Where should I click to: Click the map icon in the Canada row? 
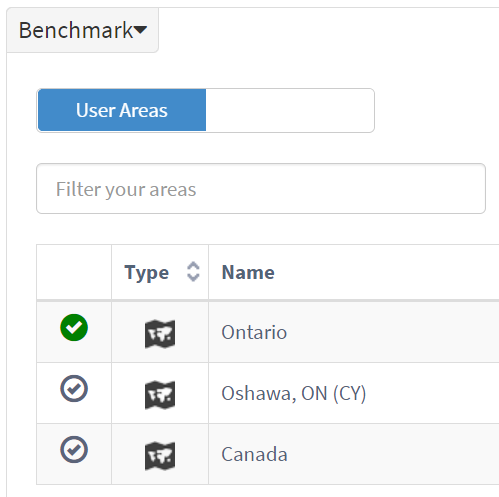click(160, 456)
